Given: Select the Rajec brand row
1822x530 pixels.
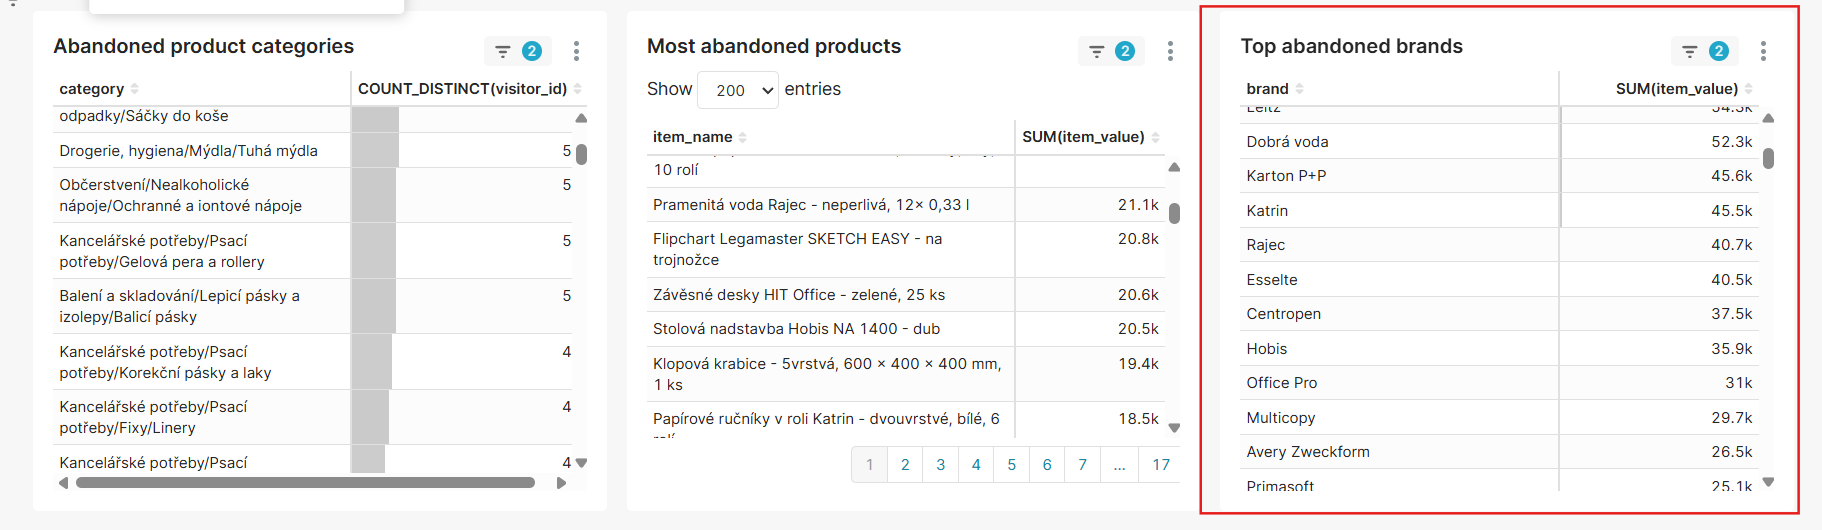Looking at the screenshot, I should click(1266, 245).
